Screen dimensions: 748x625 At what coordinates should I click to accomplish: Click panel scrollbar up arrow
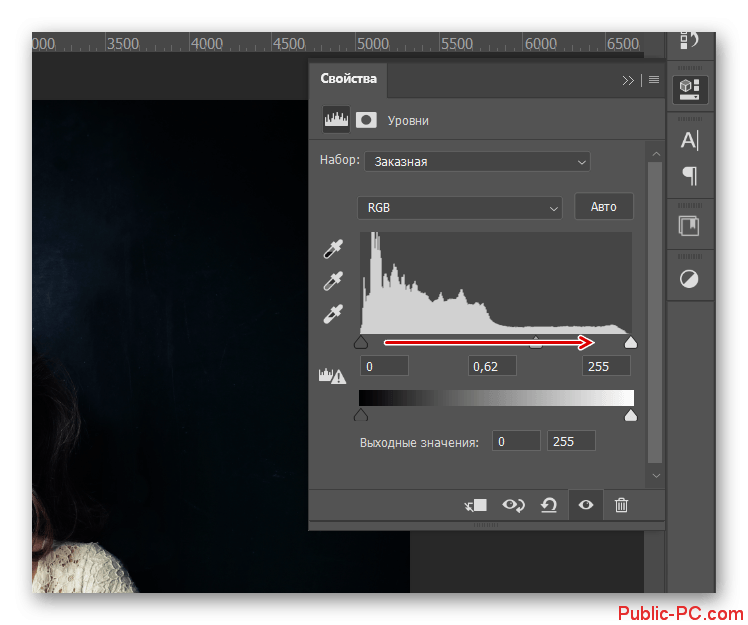656,154
